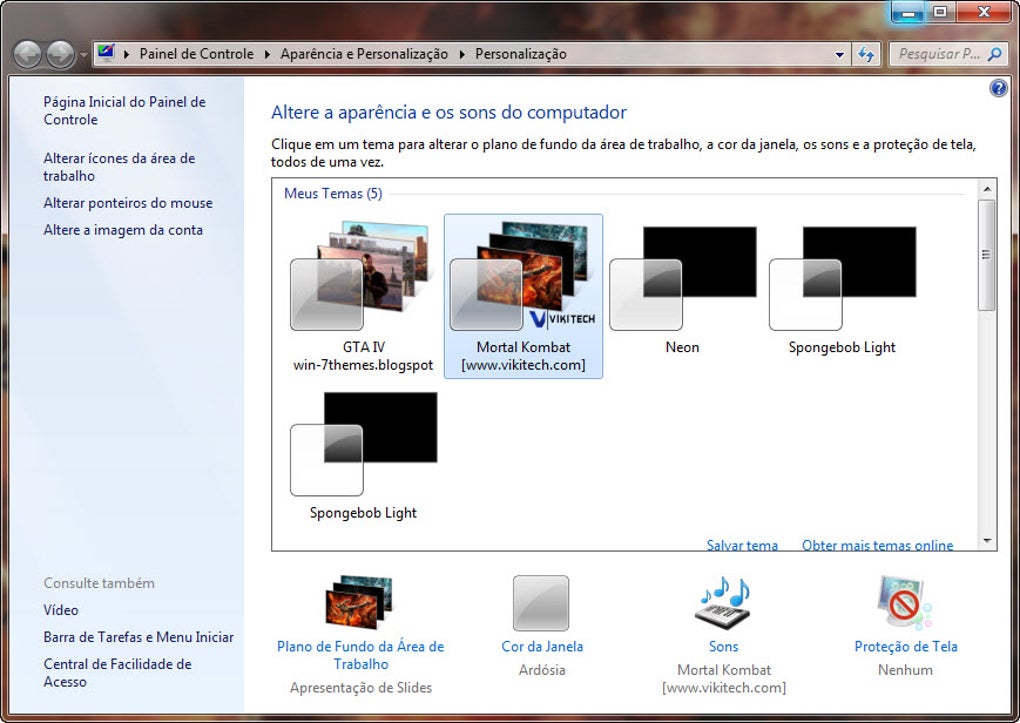This screenshot has height=723, width=1020.
Task: Open Barra de Tarefas e Menu Iniciar
Action: click(139, 637)
